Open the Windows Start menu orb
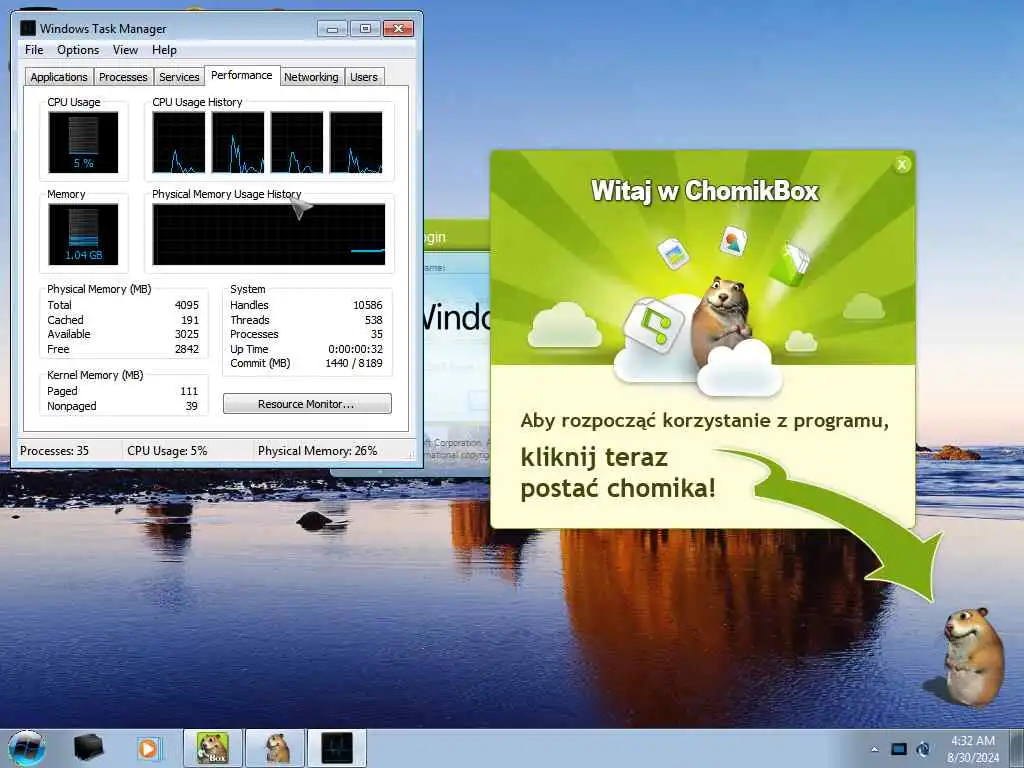 click(27, 748)
